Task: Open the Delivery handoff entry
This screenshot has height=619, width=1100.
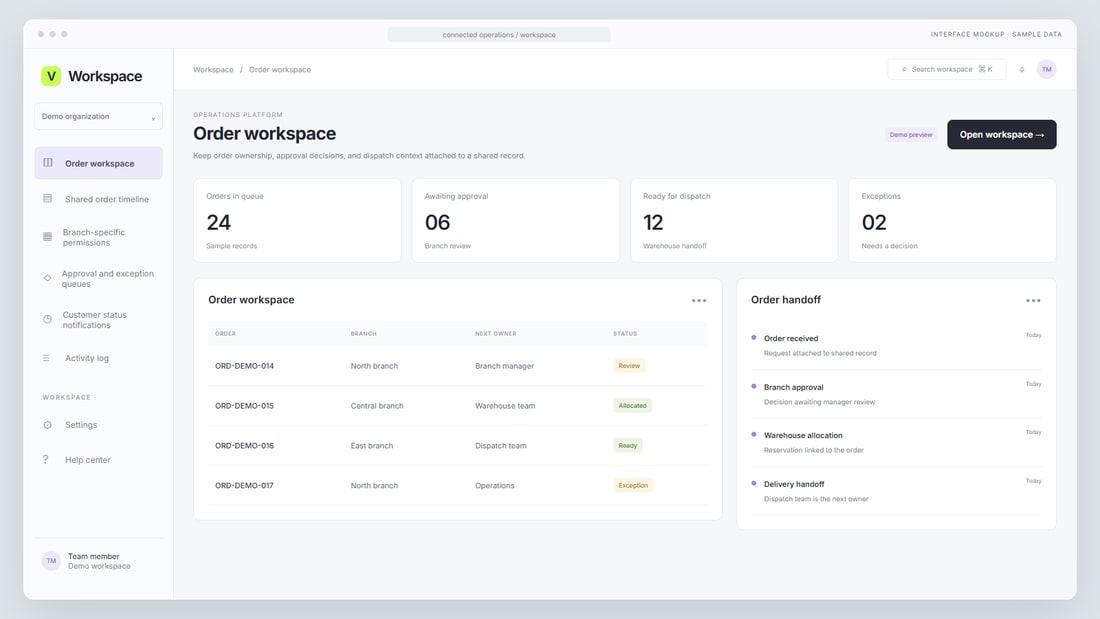Action: pos(897,491)
